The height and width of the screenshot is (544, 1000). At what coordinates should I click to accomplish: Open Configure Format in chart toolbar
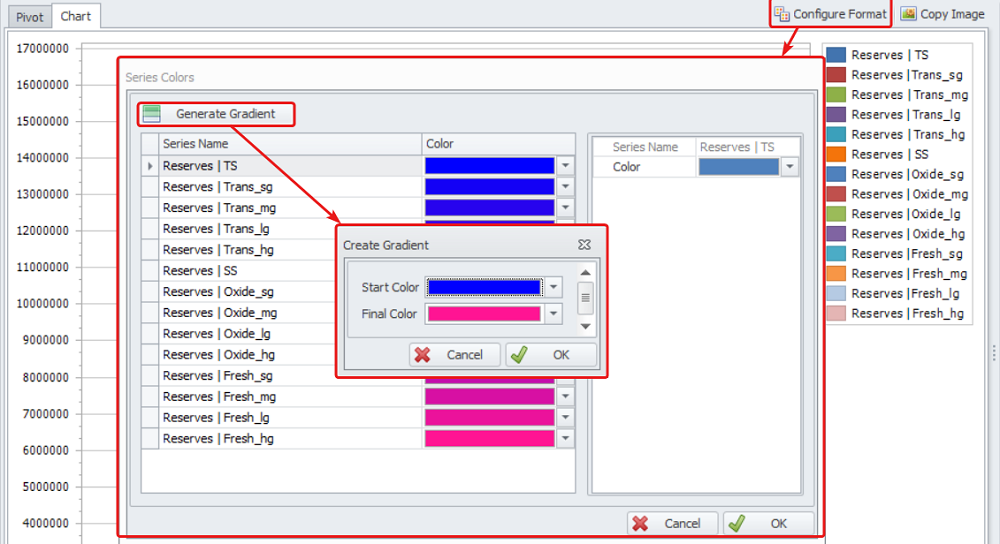click(830, 14)
